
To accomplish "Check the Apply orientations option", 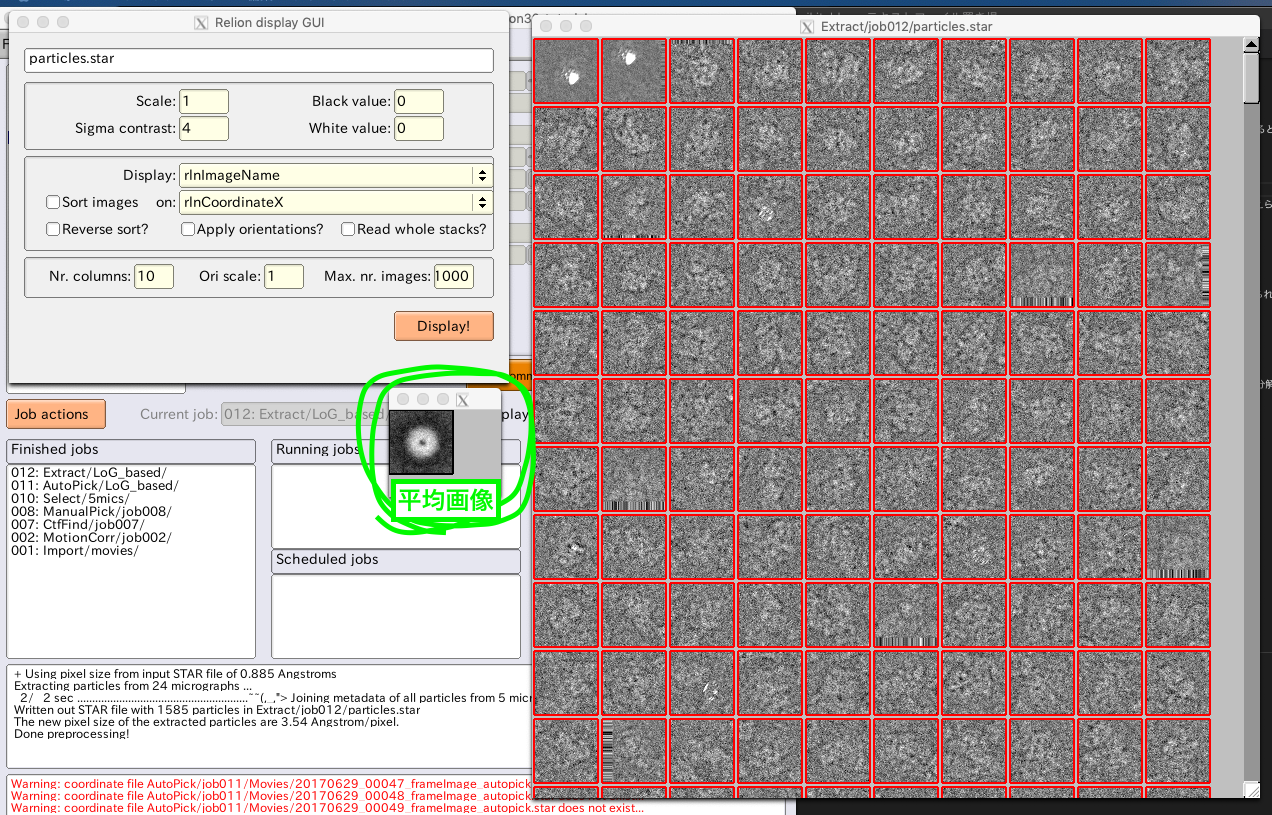I will coord(188,229).
